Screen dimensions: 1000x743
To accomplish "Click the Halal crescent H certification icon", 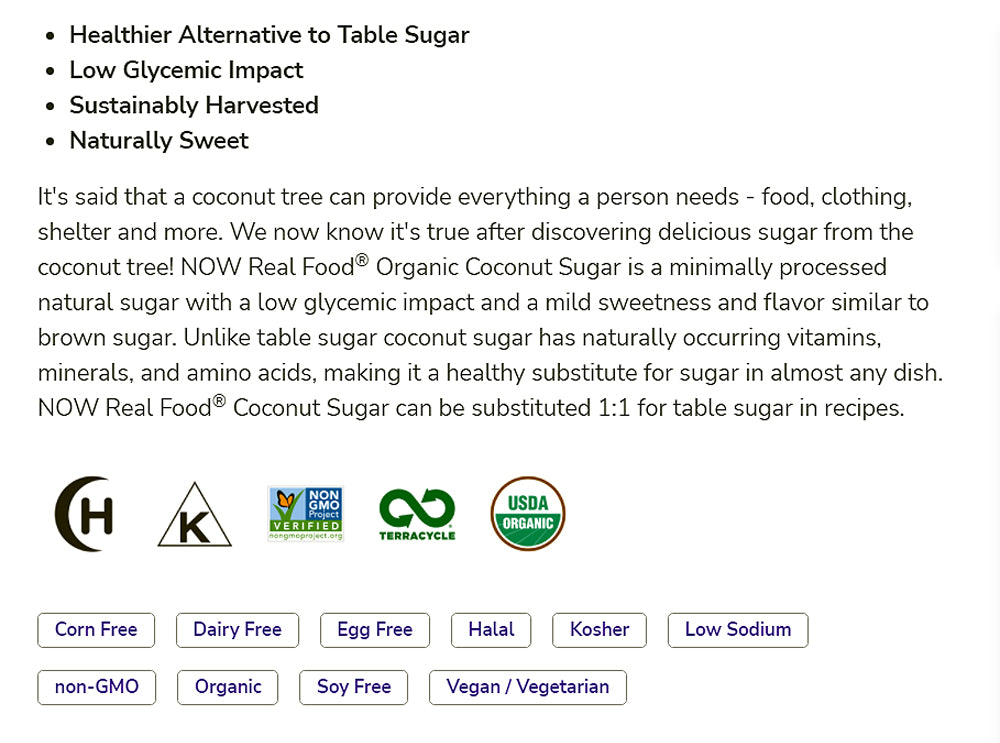I will coord(84,514).
